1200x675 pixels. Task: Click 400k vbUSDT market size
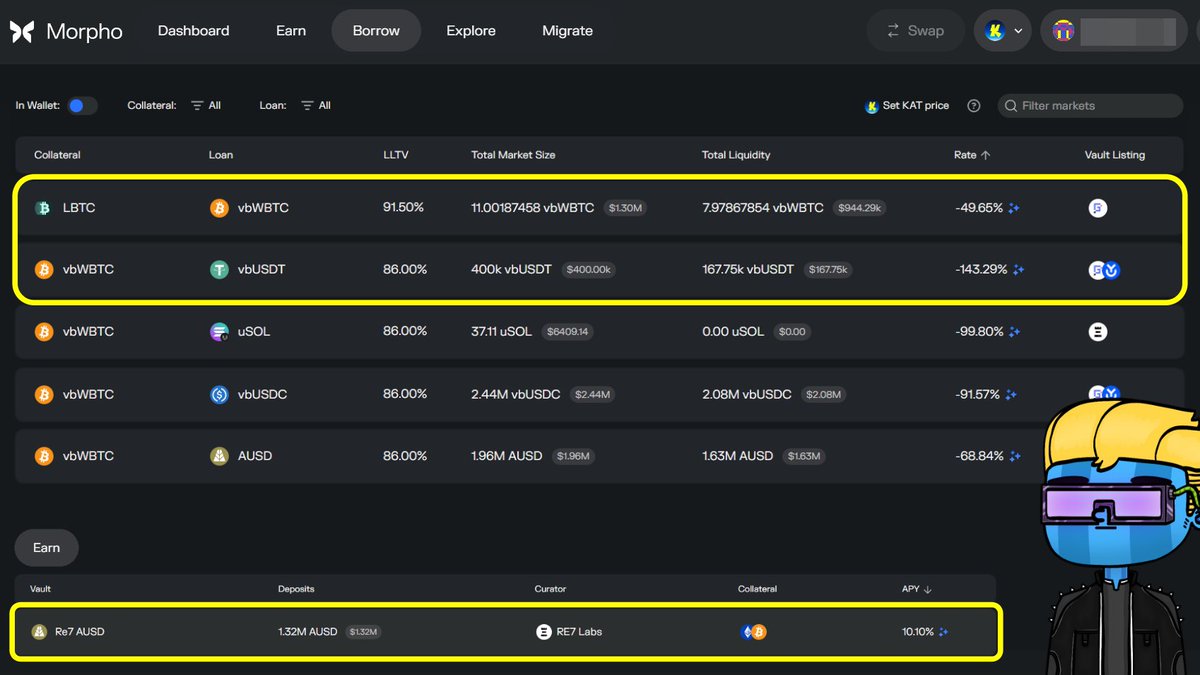tap(511, 269)
